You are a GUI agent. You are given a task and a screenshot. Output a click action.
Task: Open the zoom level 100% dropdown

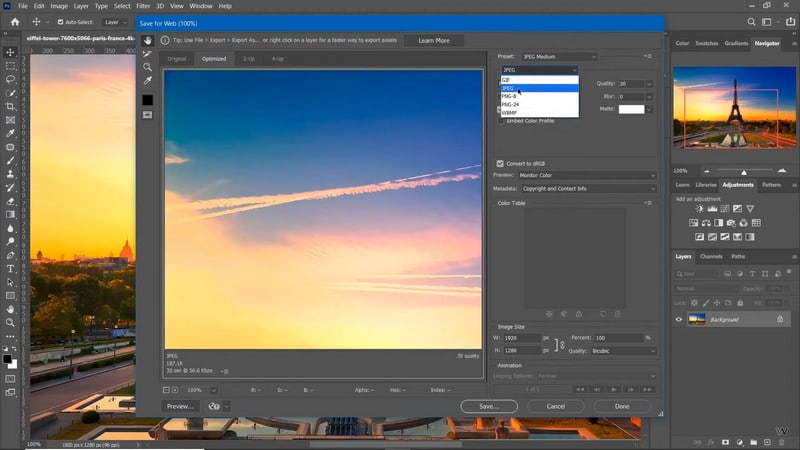(x=214, y=390)
